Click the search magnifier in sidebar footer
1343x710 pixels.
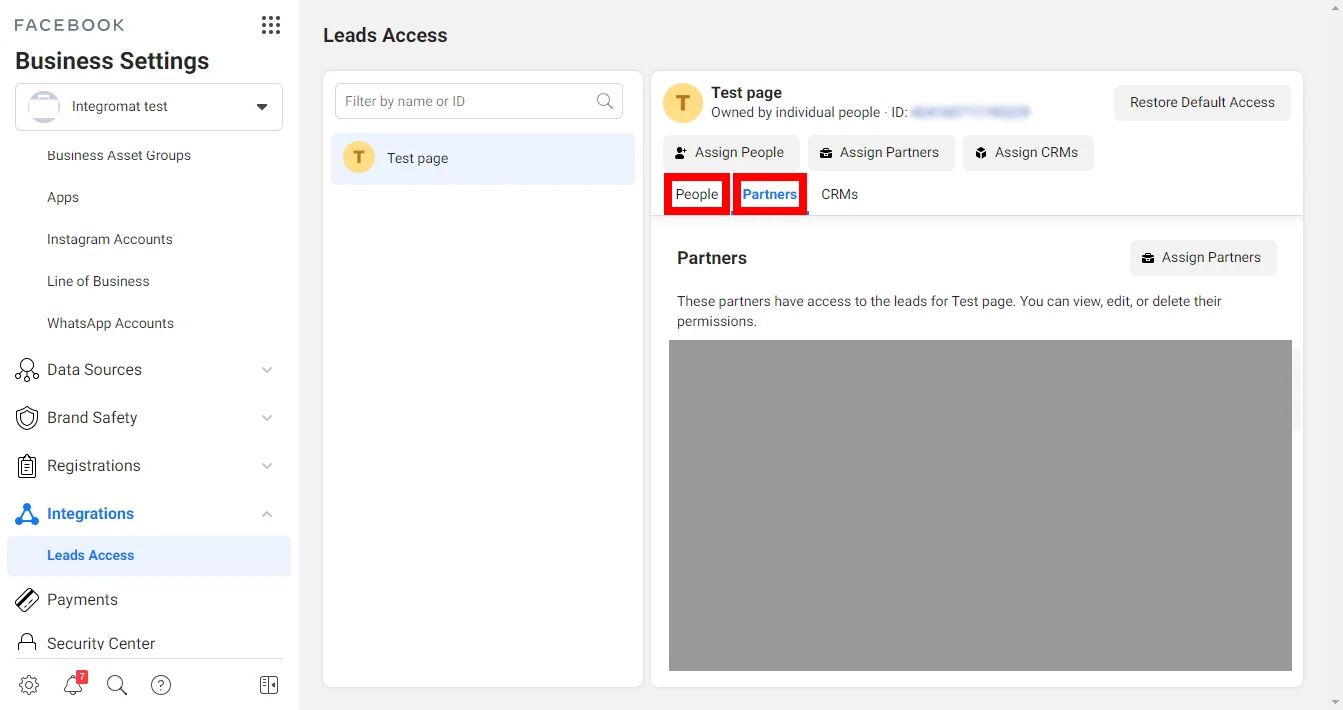coord(117,685)
